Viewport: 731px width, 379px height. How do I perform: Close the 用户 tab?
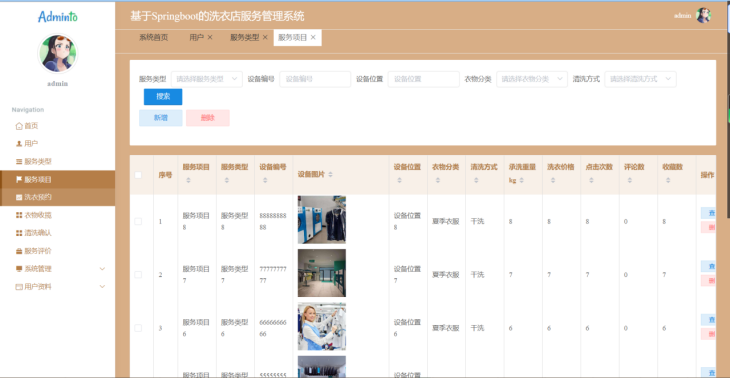click(210, 37)
